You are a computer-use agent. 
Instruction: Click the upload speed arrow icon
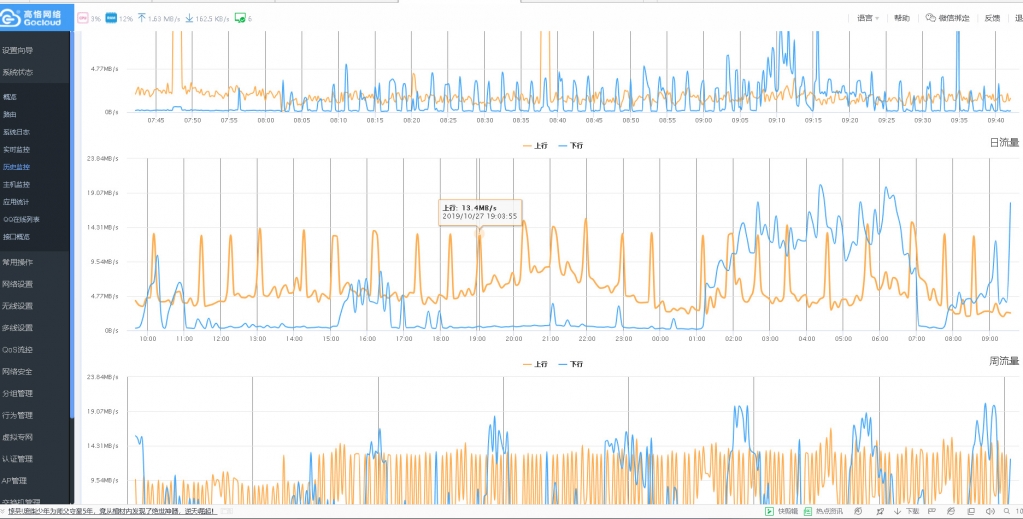click(141, 18)
